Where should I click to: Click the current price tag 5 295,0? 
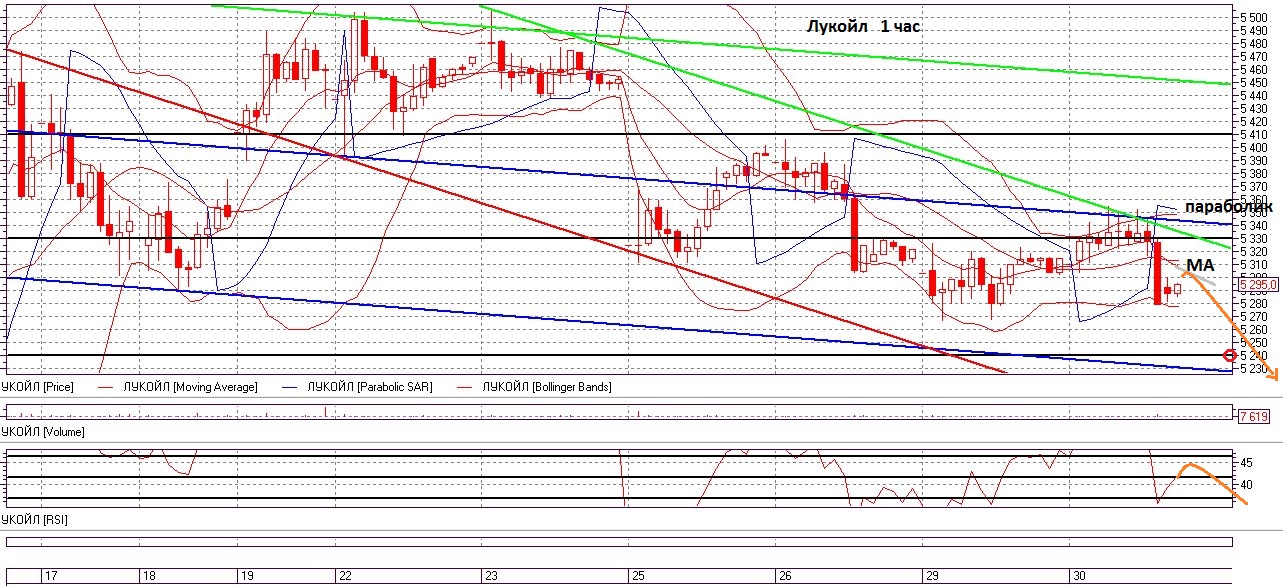pos(1256,285)
